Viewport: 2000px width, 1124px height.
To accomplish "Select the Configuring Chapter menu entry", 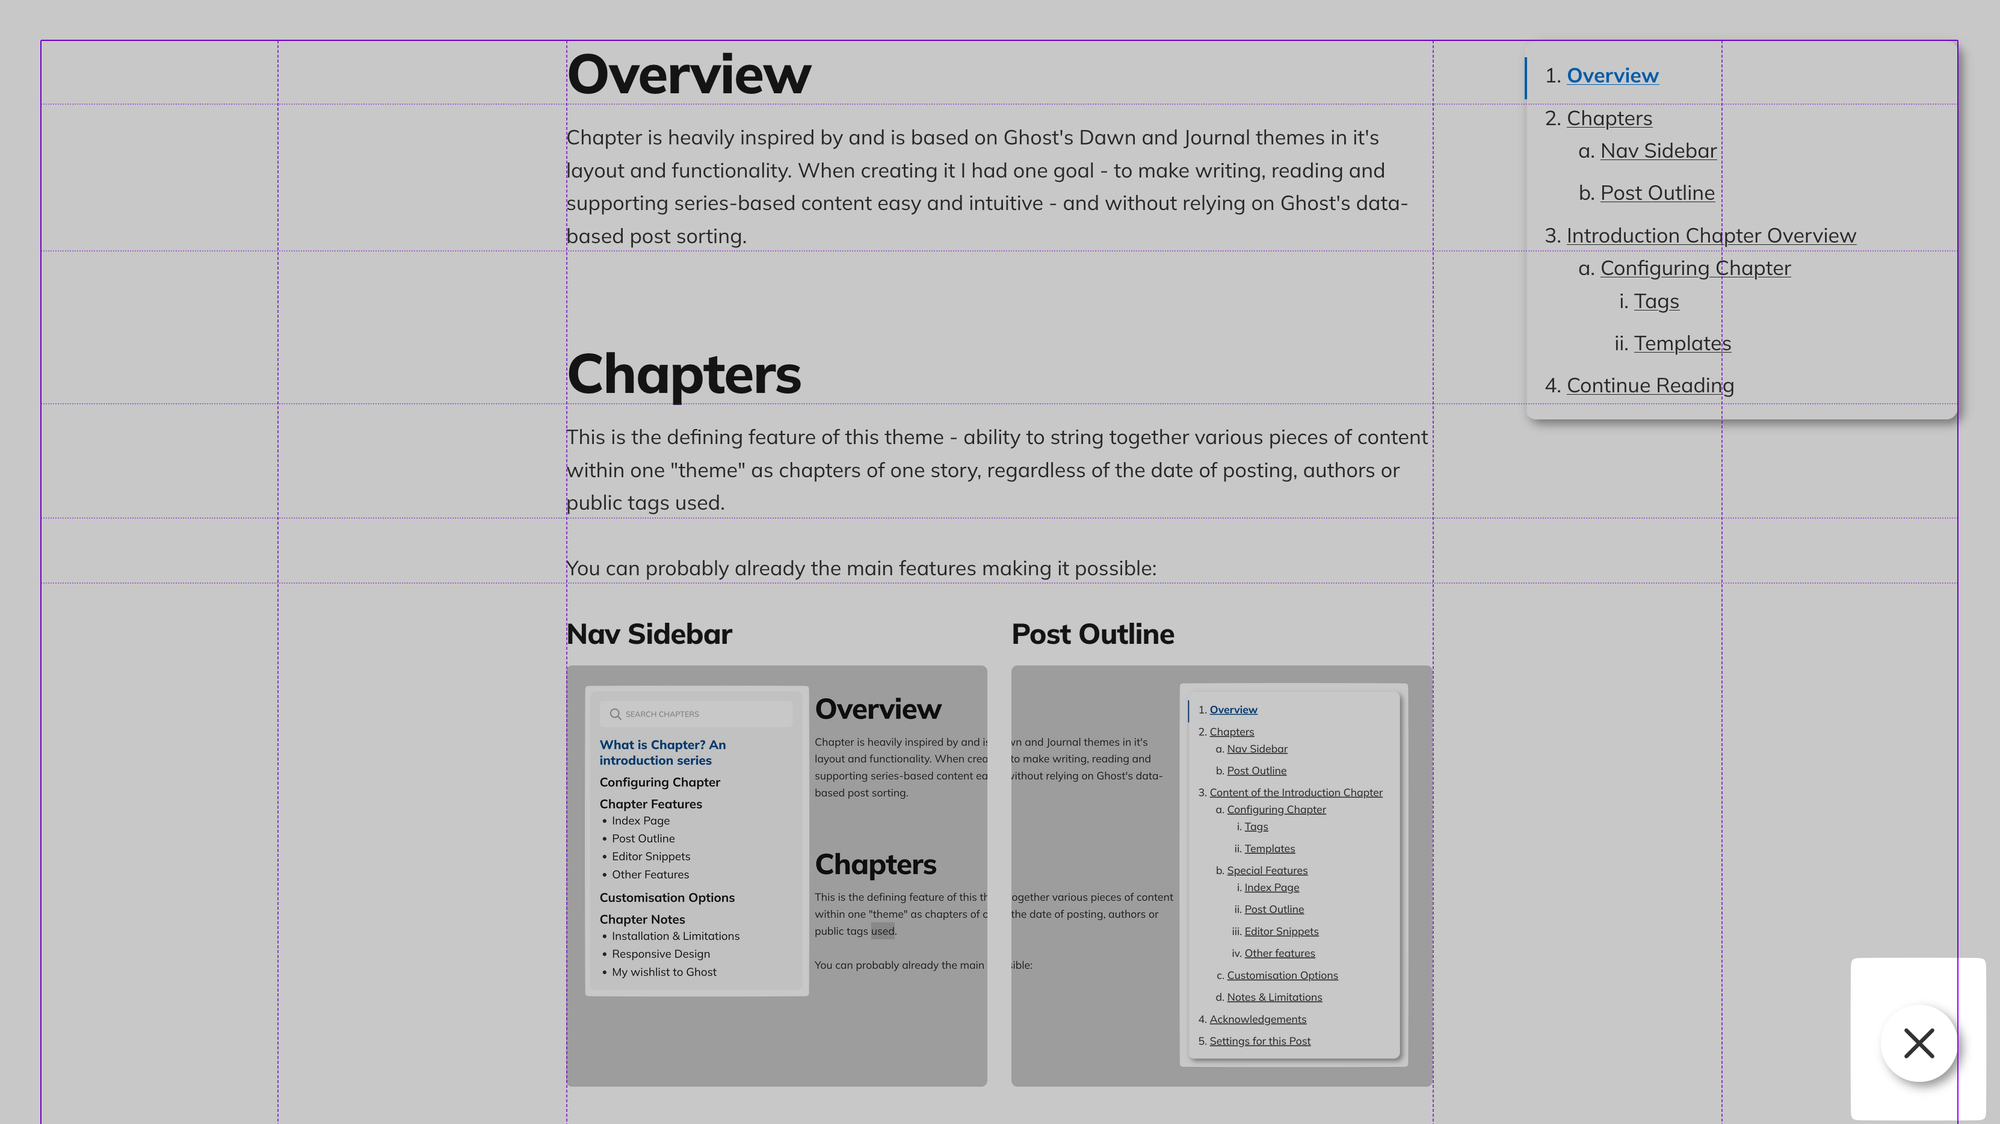I will tap(1695, 268).
